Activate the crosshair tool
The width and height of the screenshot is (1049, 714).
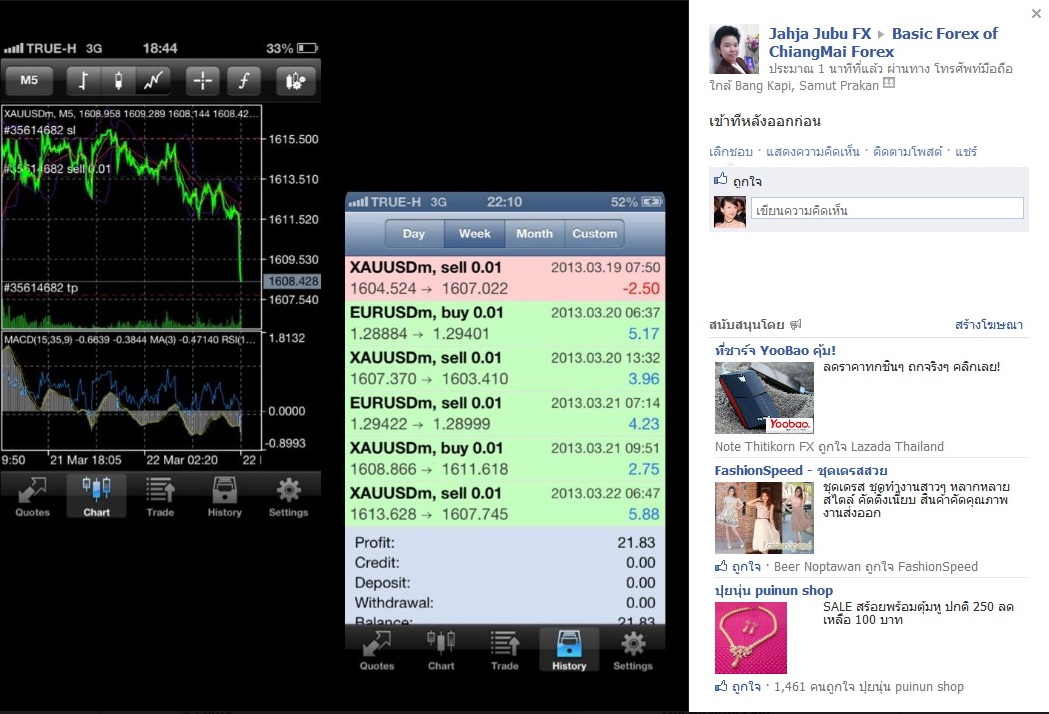click(x=202, y=81)
